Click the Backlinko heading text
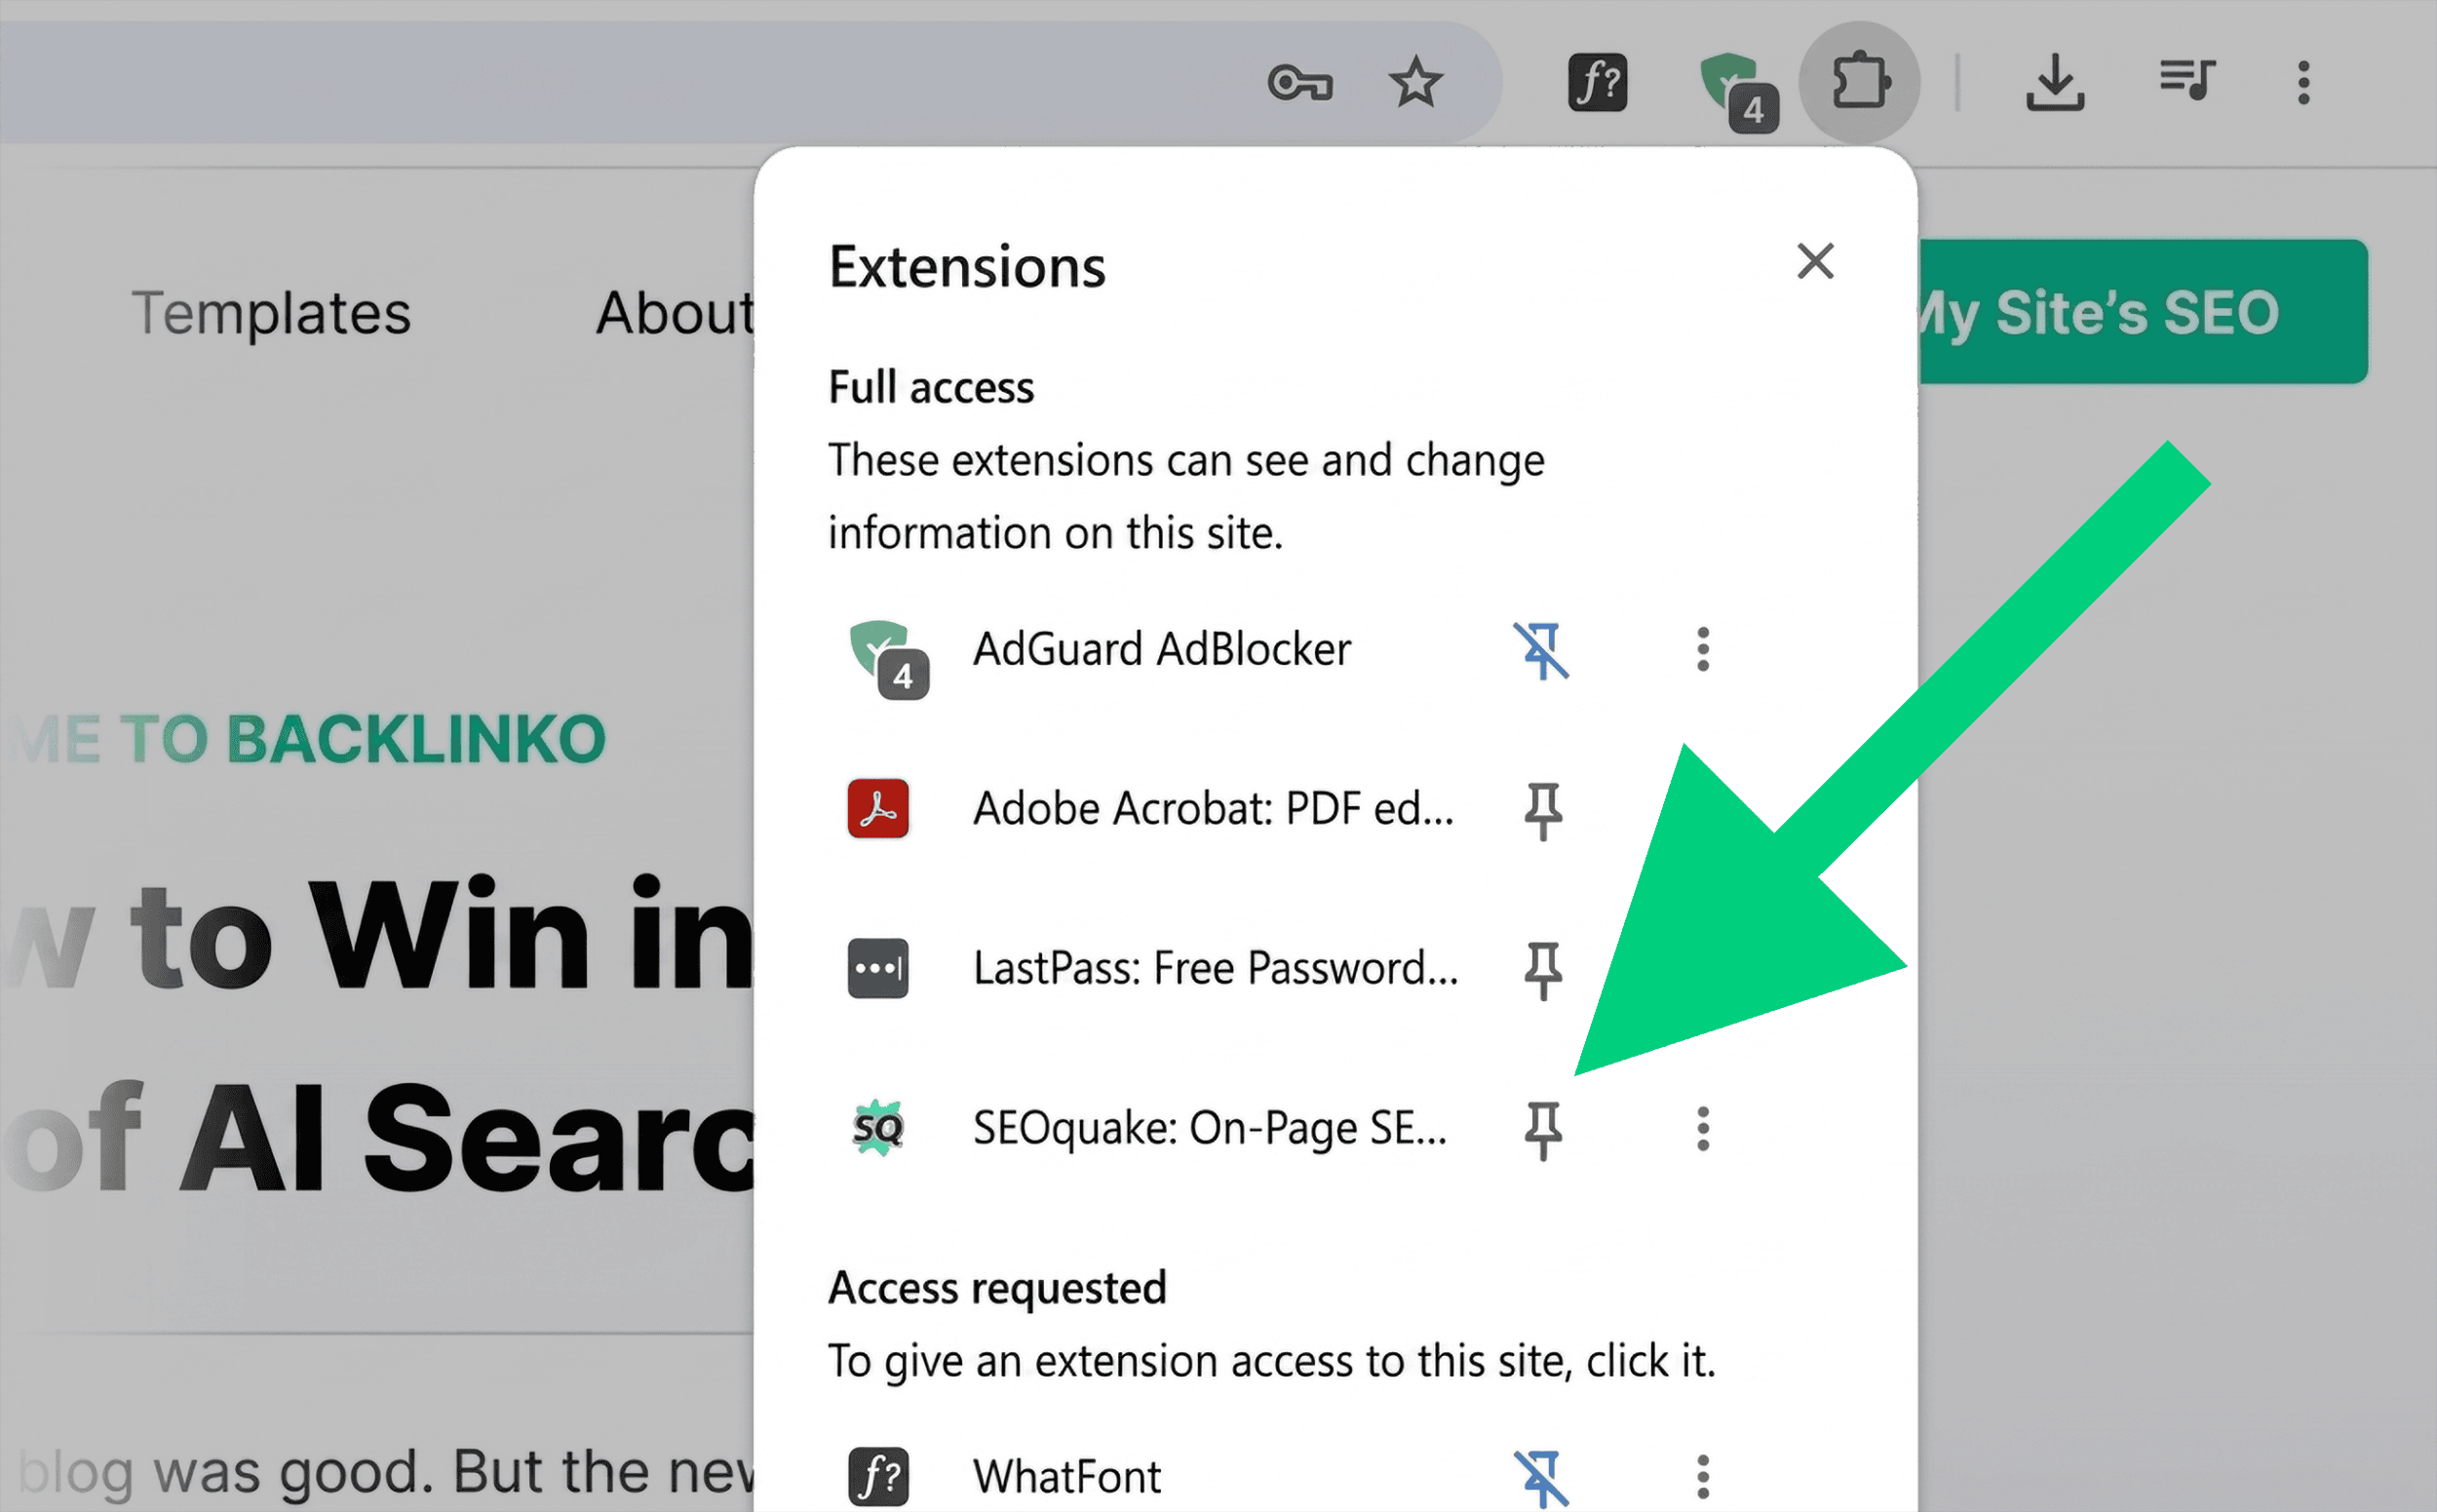Screen dimensions: 2437x1512 (x=306, y=739)
